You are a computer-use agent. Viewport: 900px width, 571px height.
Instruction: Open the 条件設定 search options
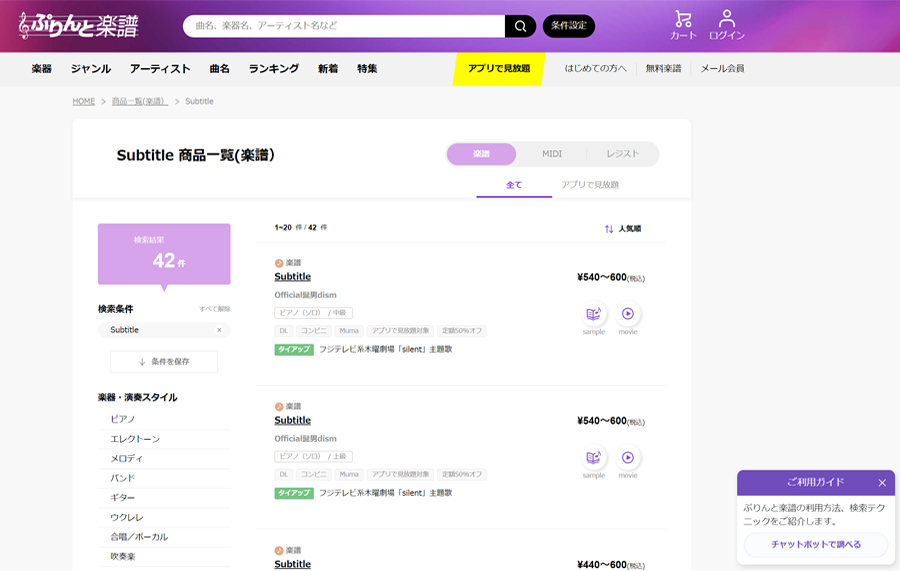[x=568, y=26]
